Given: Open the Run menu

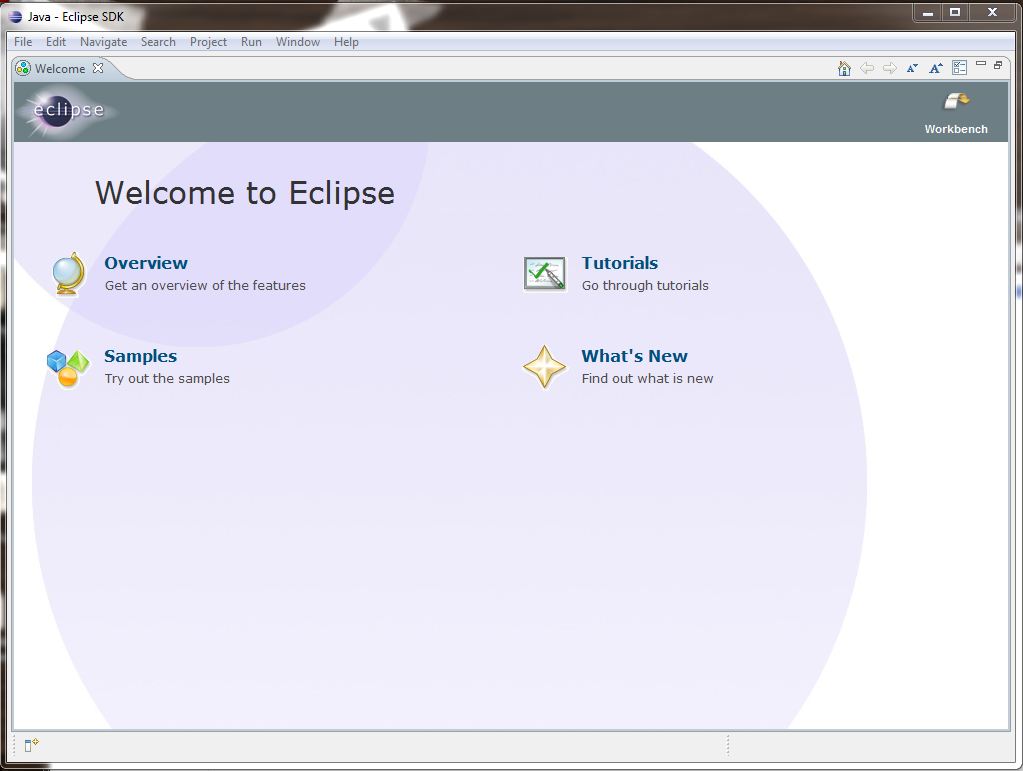Looking at the screenshot, I should pos(251,42).
